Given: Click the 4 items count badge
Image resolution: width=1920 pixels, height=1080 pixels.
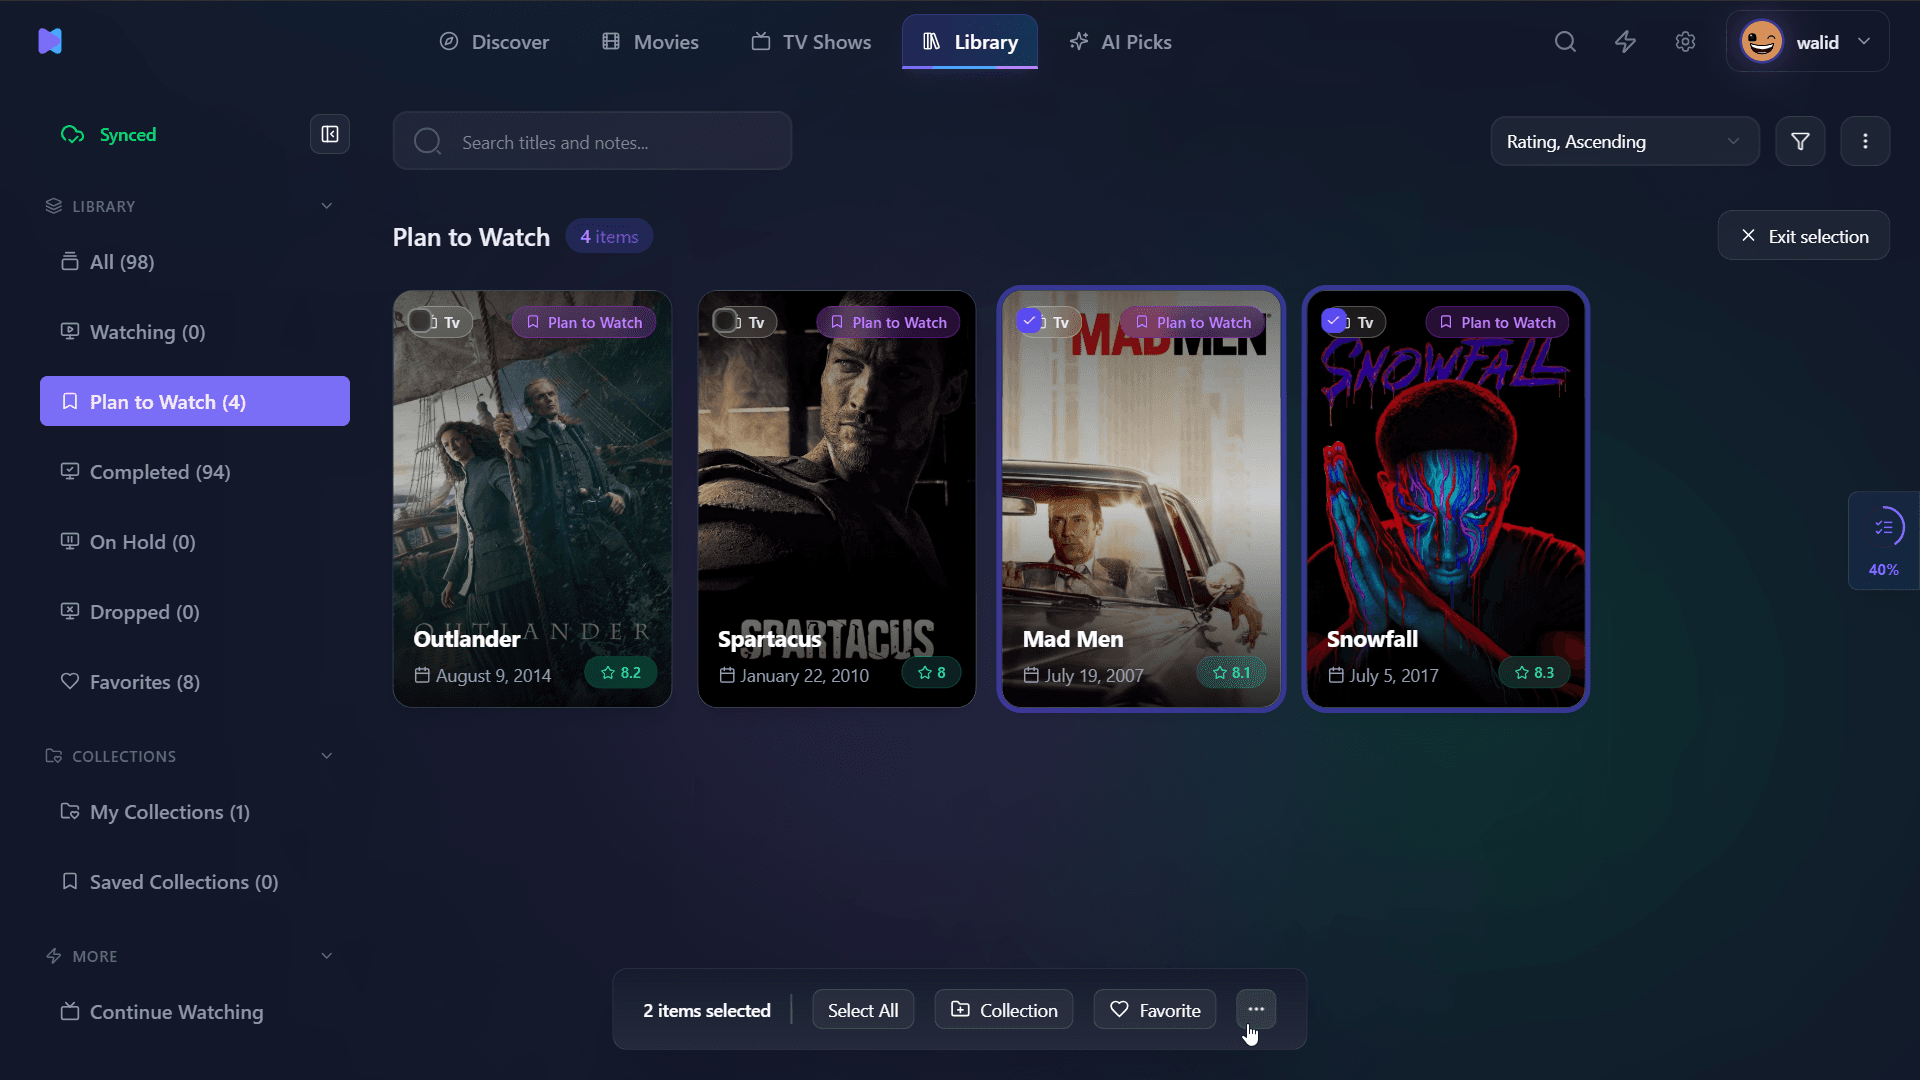Looking at the screenshot, I should 609,237.
